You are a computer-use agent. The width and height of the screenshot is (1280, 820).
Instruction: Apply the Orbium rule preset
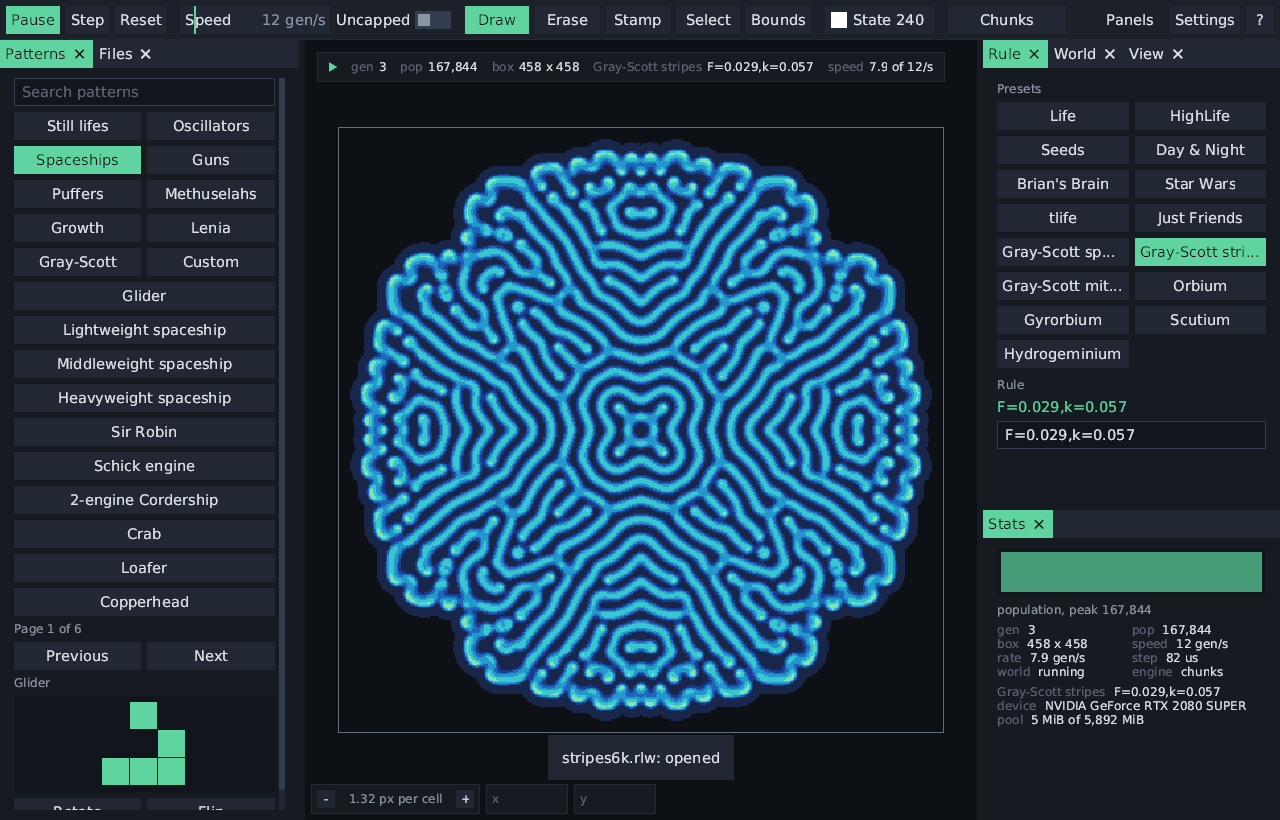[x=1200, y=286]
